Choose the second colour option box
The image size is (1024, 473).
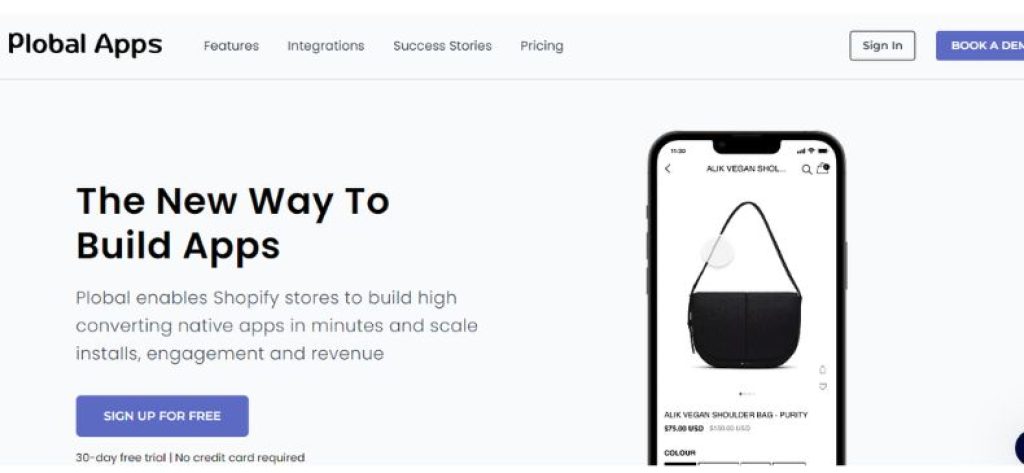(x=718, y=464)
